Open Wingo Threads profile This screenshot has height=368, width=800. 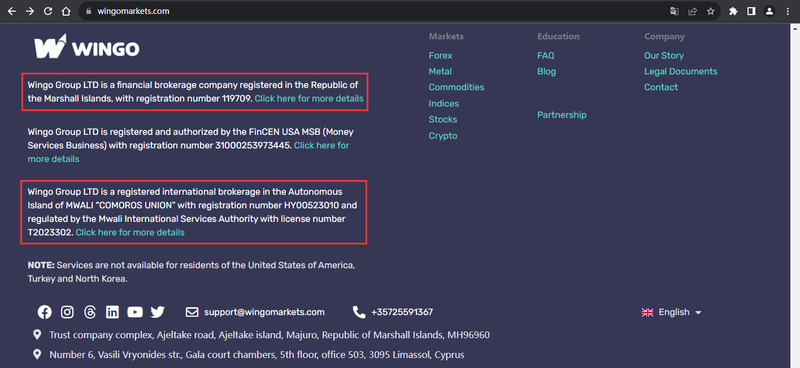click(90, 312)
